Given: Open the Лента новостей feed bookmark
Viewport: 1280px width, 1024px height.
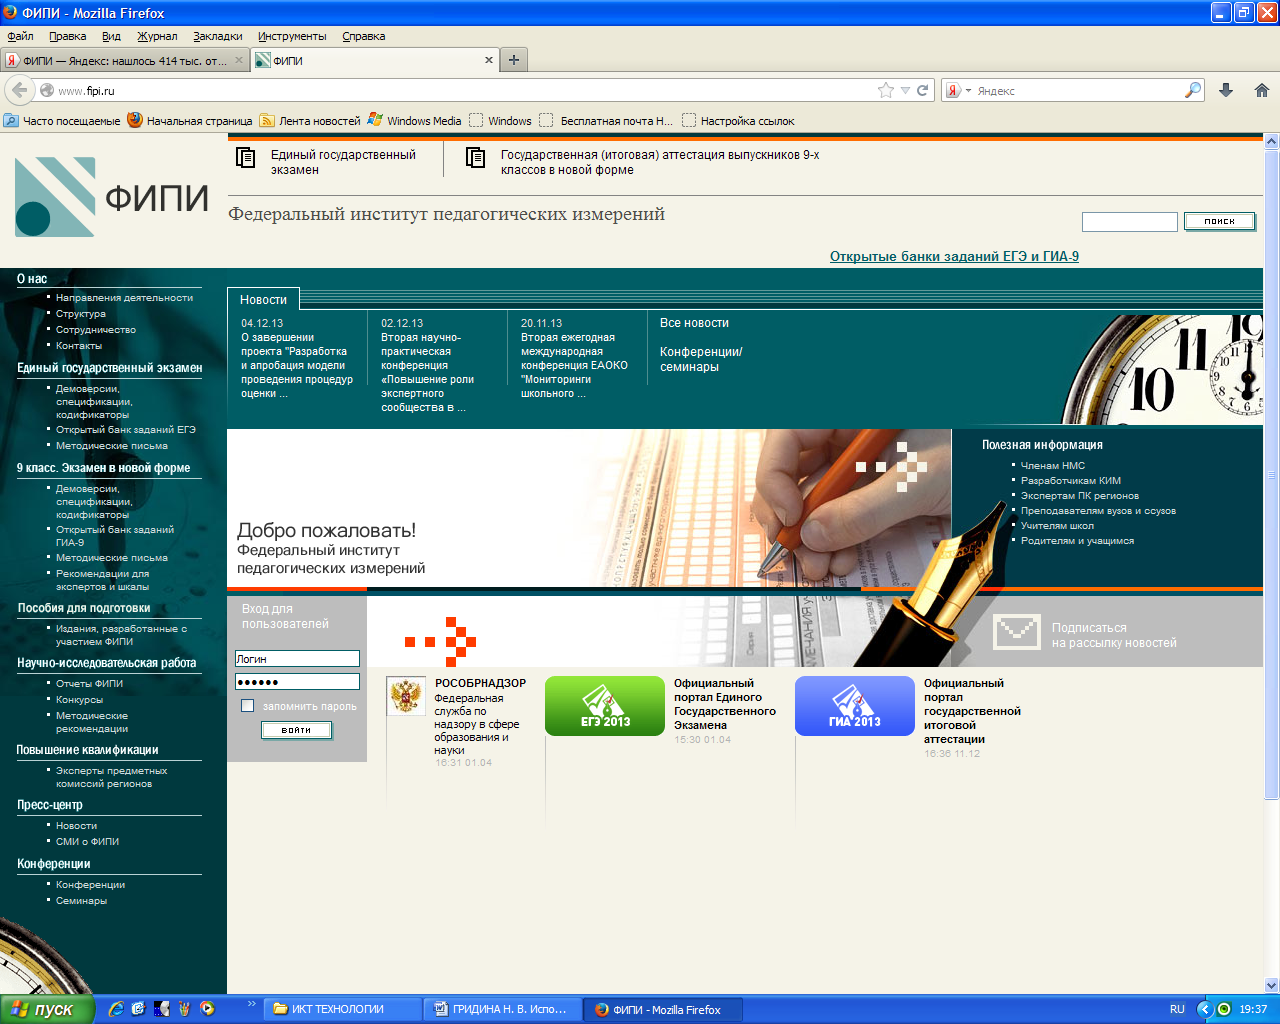Looking at the screenshot, I should [x=310, y=121].
